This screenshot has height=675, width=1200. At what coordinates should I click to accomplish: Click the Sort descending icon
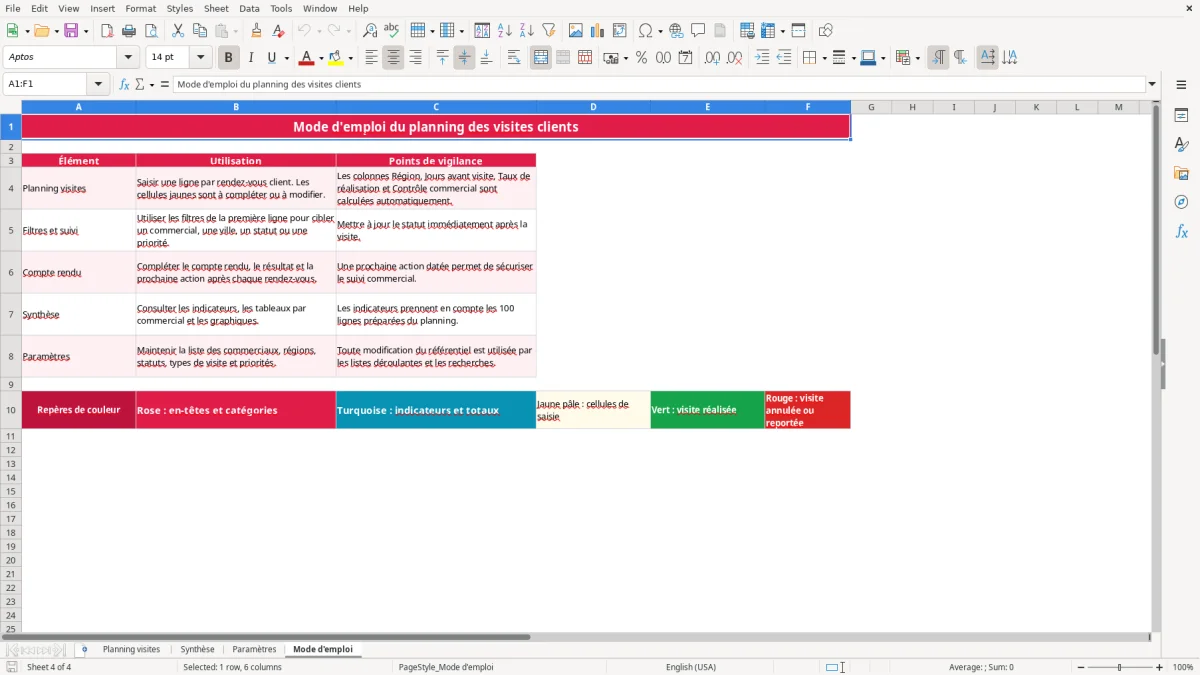(527, 31)
